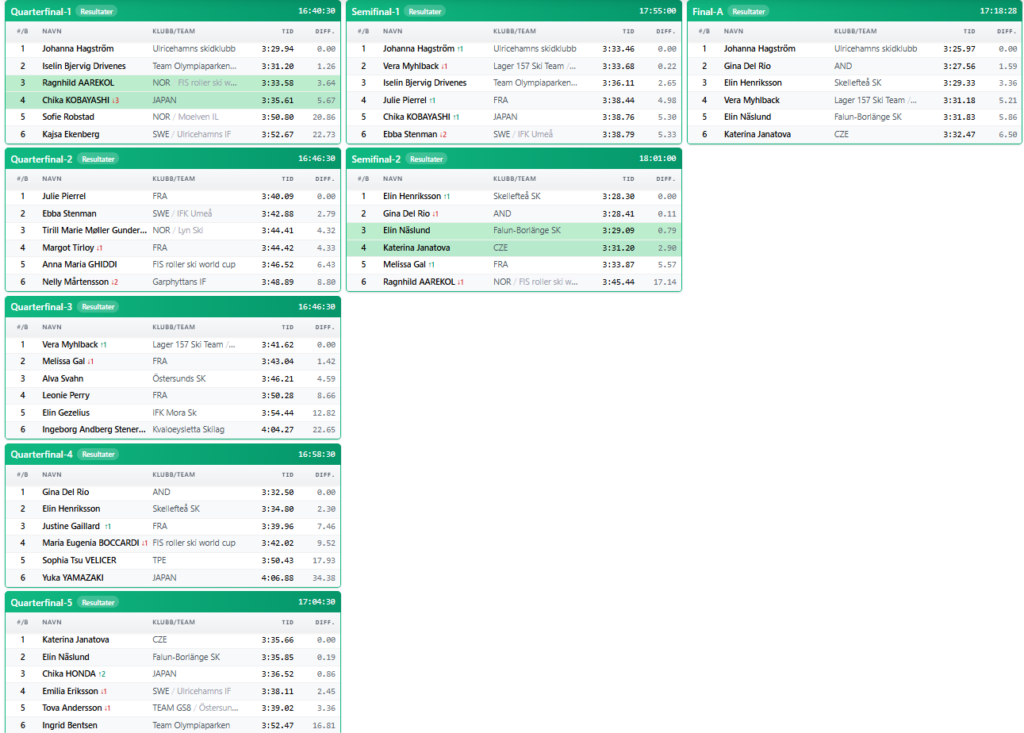This screenshot has height=733, width=1024.
Task: Select Elin Näslund in Quarterfinal-5
Action: 173,657
